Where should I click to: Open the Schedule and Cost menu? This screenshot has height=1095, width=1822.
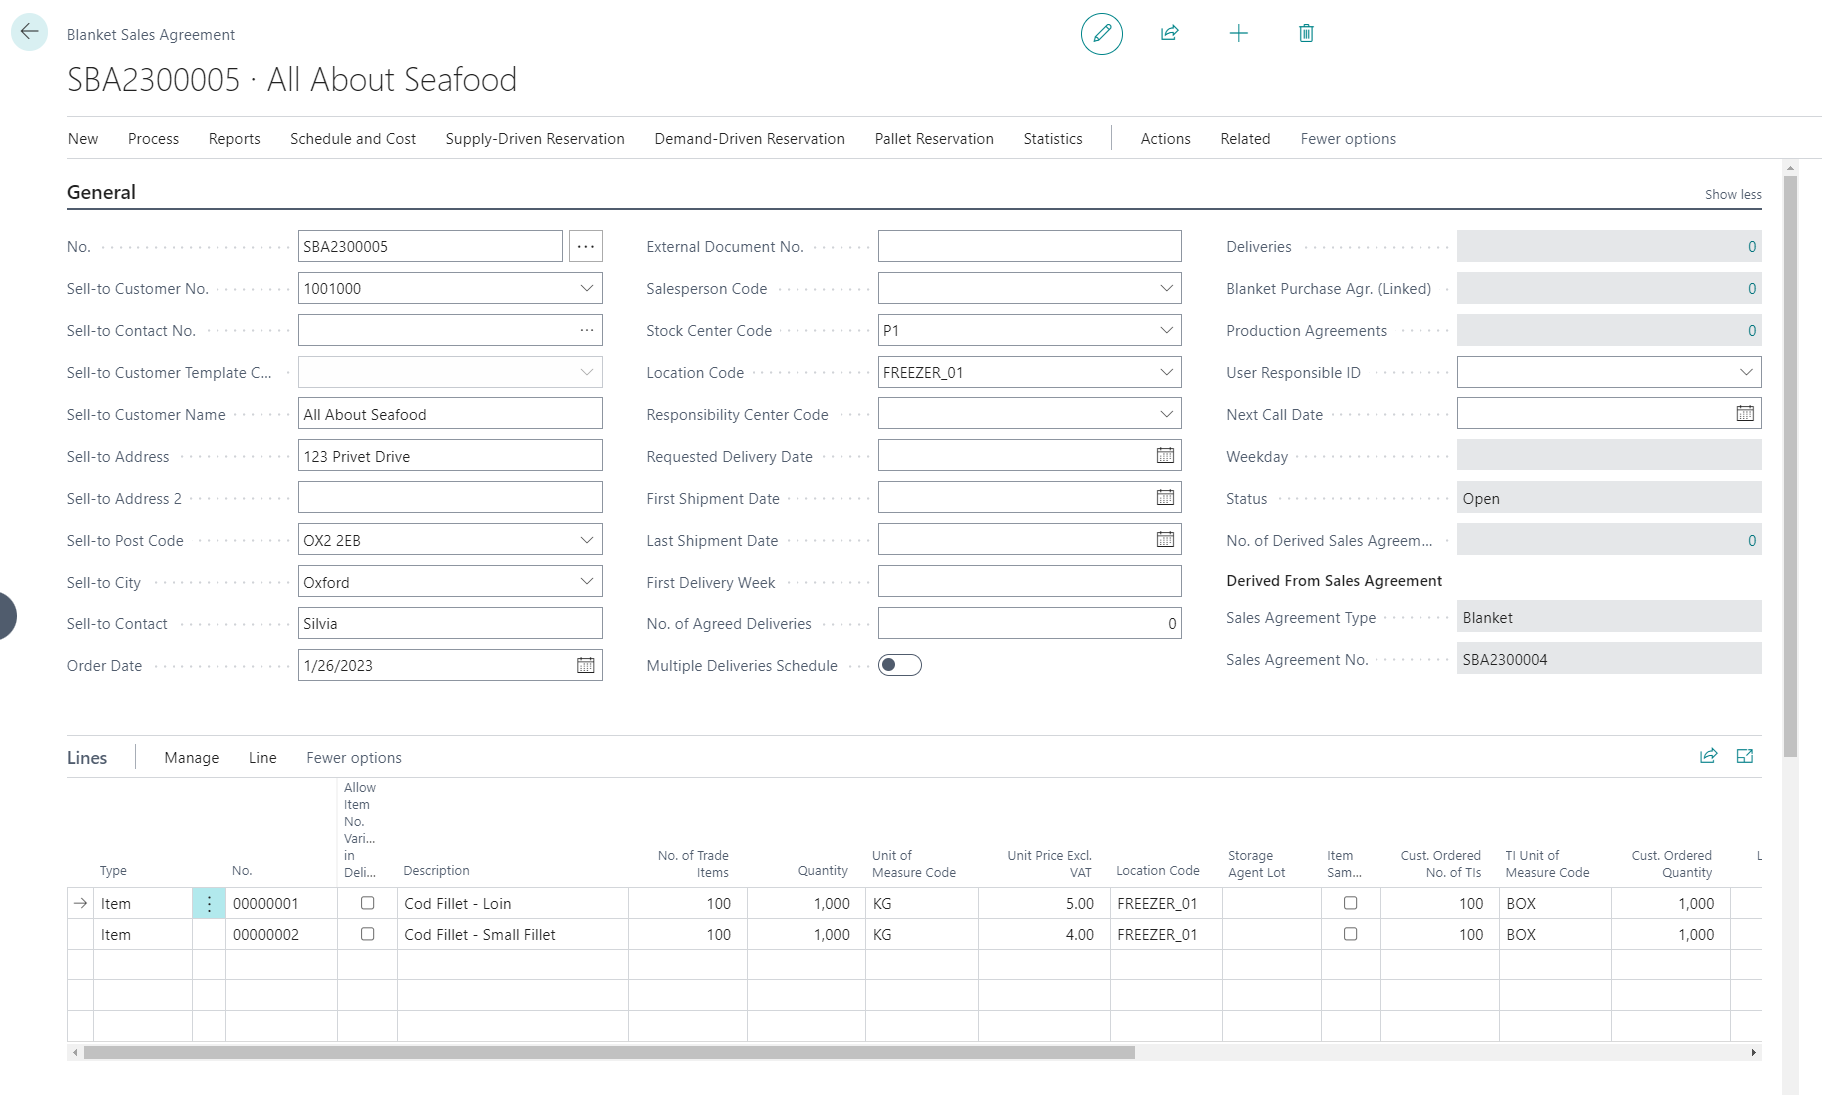(353, 139)
